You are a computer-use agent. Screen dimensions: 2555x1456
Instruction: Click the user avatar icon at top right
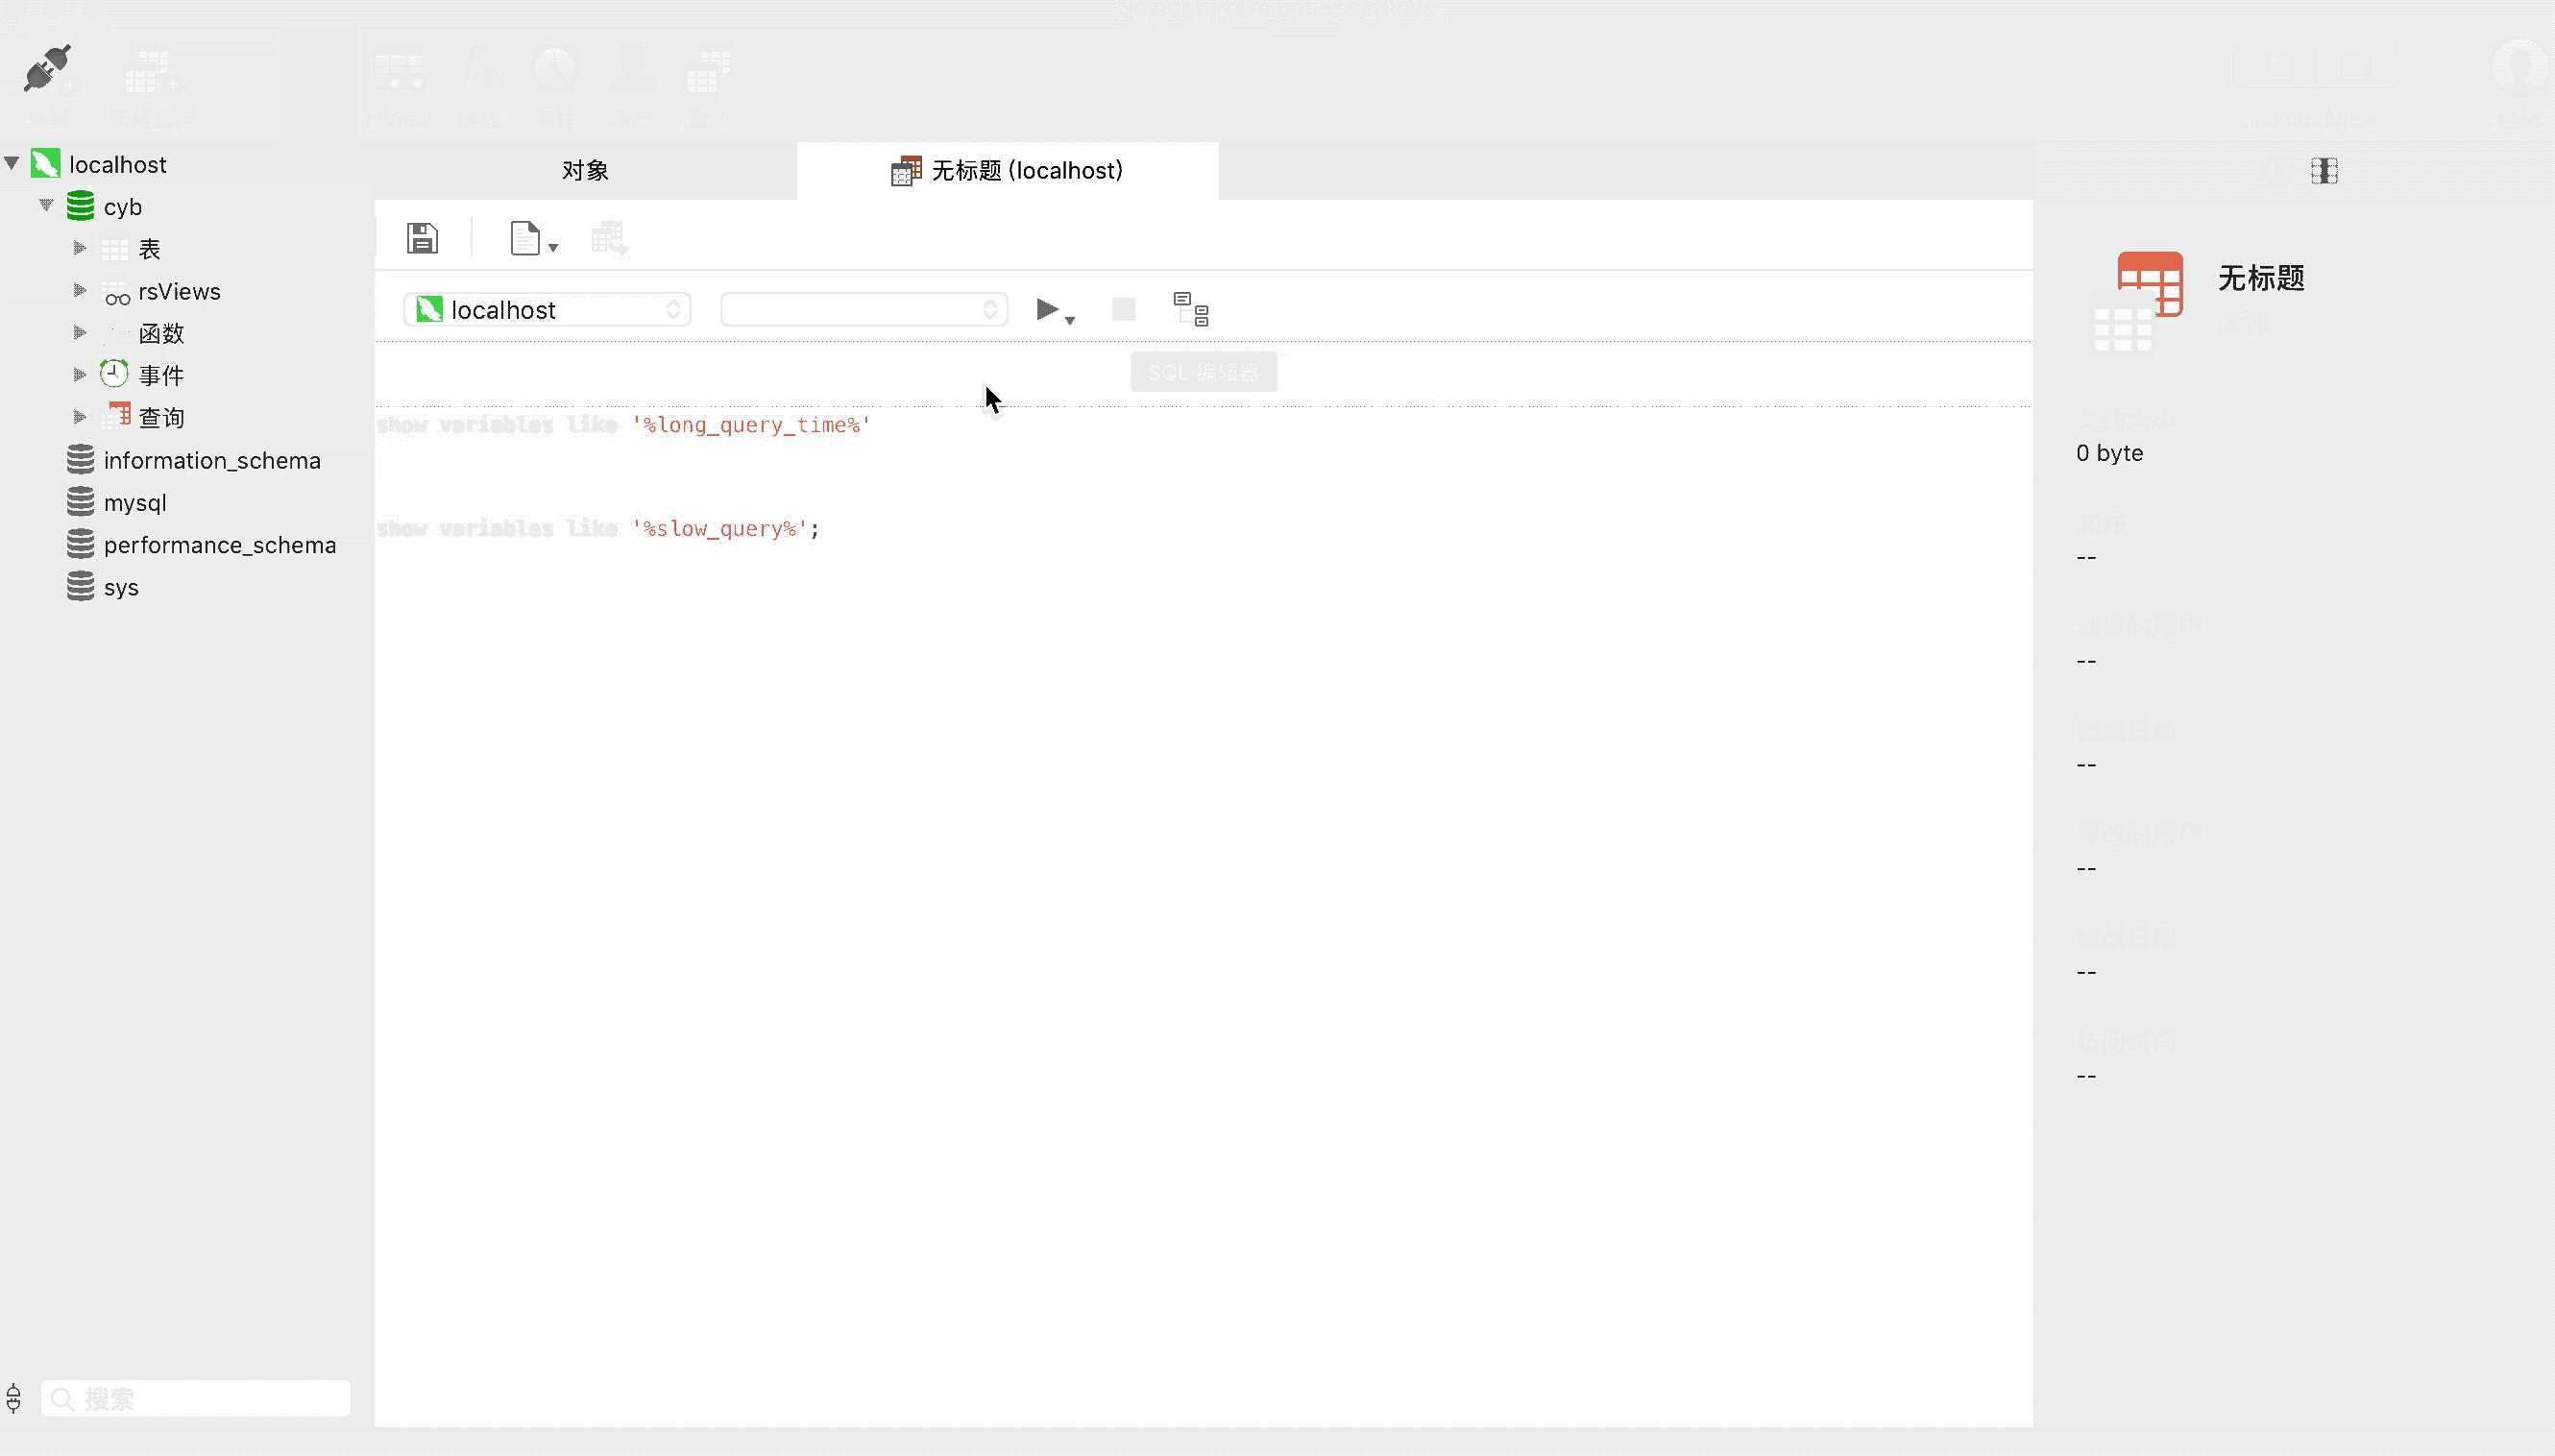2519,66
